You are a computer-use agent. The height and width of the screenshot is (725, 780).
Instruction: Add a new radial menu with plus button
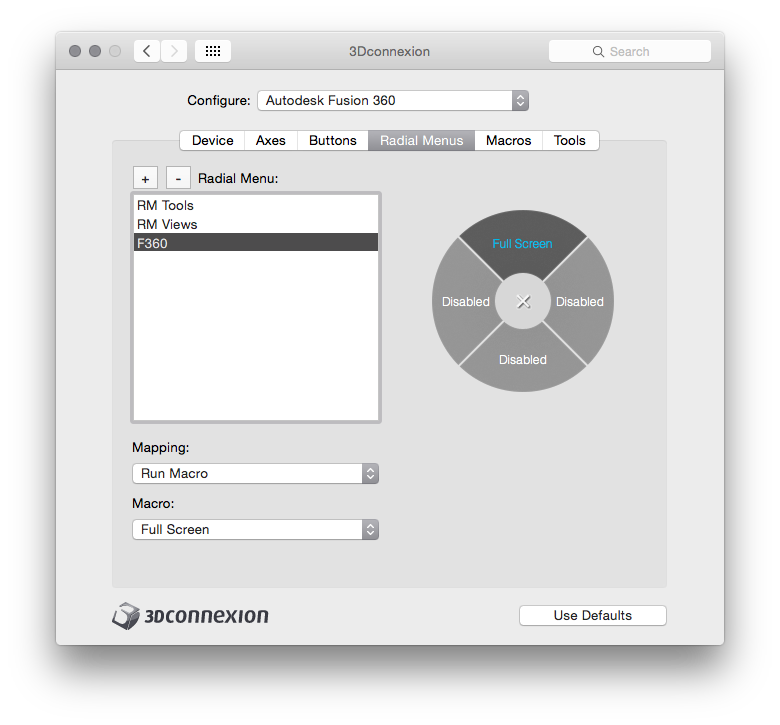click(x=145, y=178)
